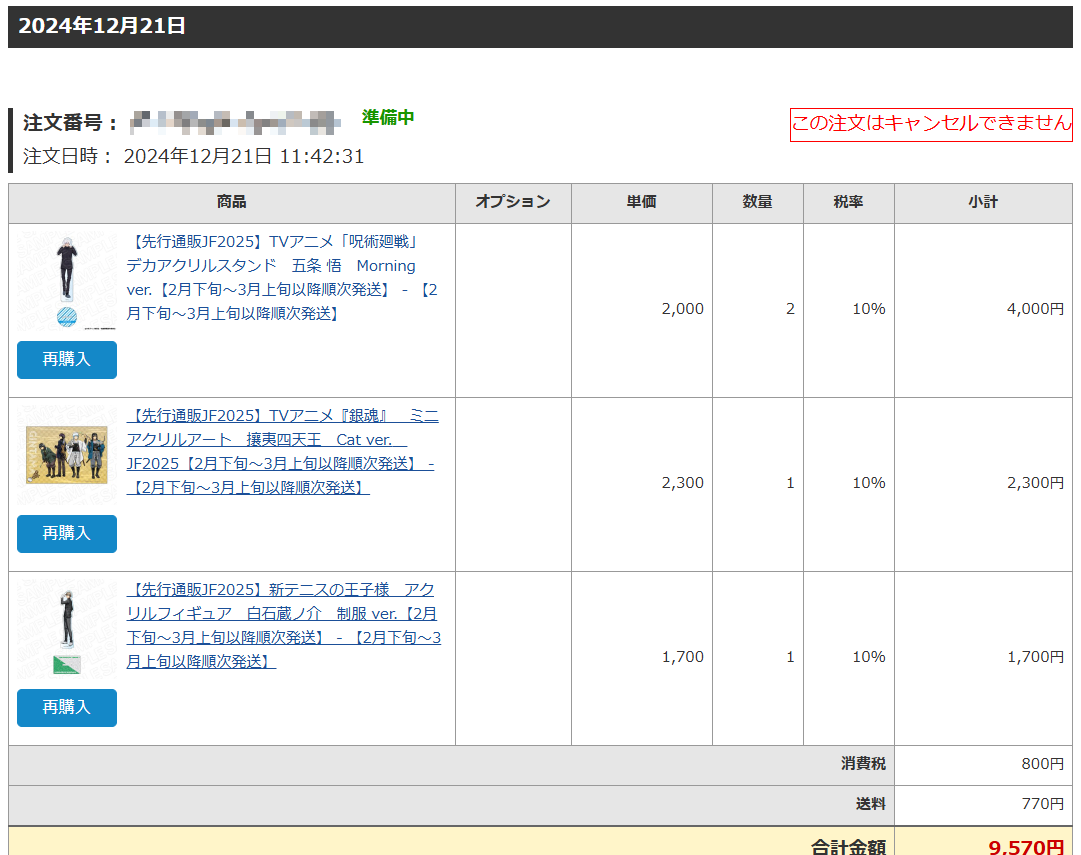Click the 再購入 button for the 呪術廻戦 item
Image resolution: width=1081 pixels, height=855 pixels.
pyautogui.click(x=67, y=359)
